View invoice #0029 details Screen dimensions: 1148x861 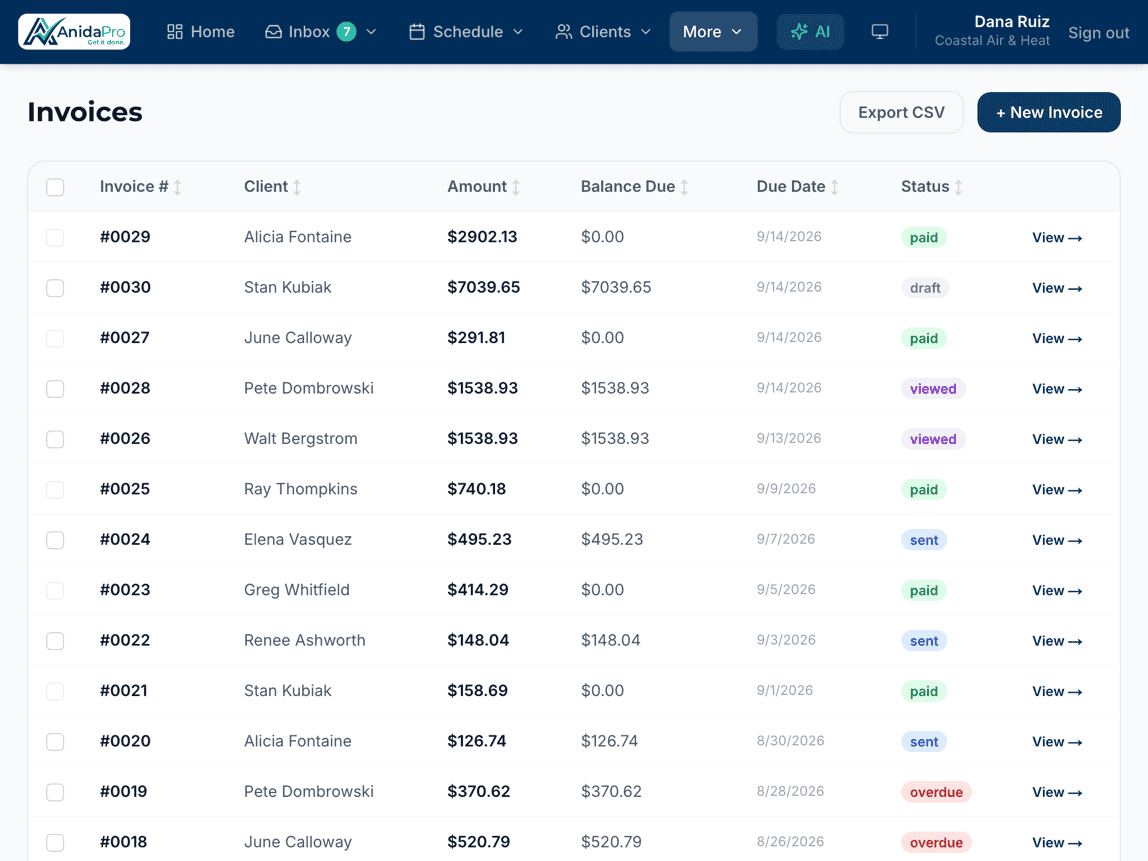[1057, 237]
